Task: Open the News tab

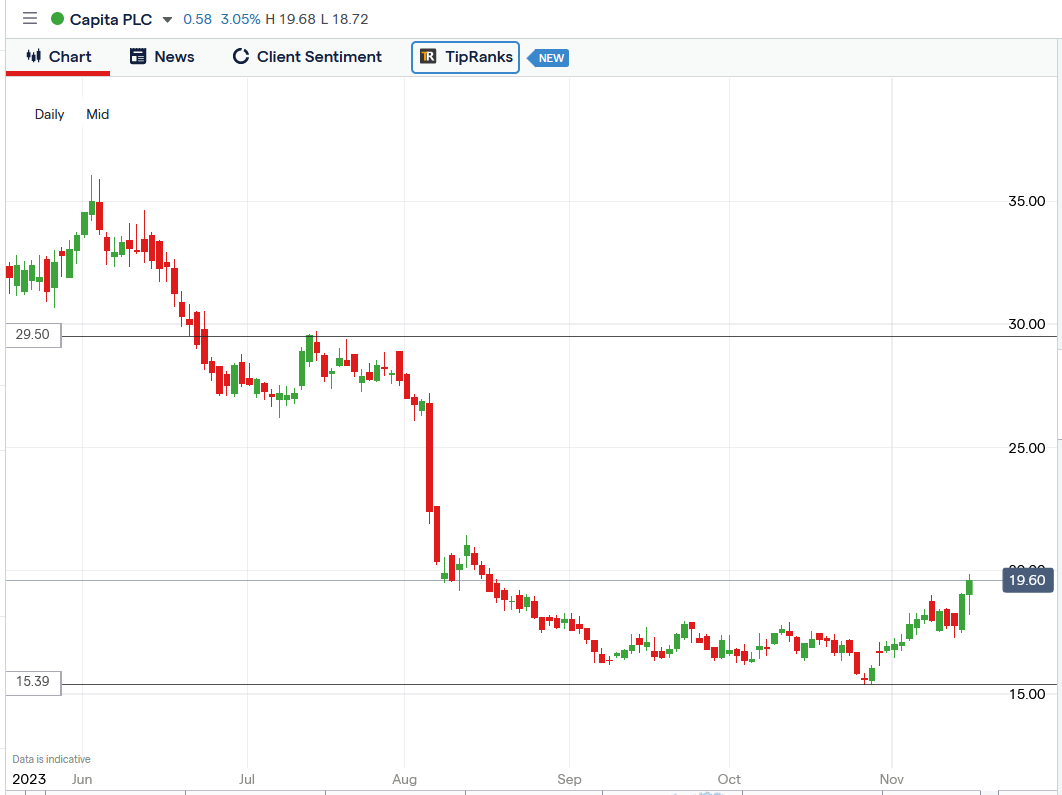Action: 162,57
